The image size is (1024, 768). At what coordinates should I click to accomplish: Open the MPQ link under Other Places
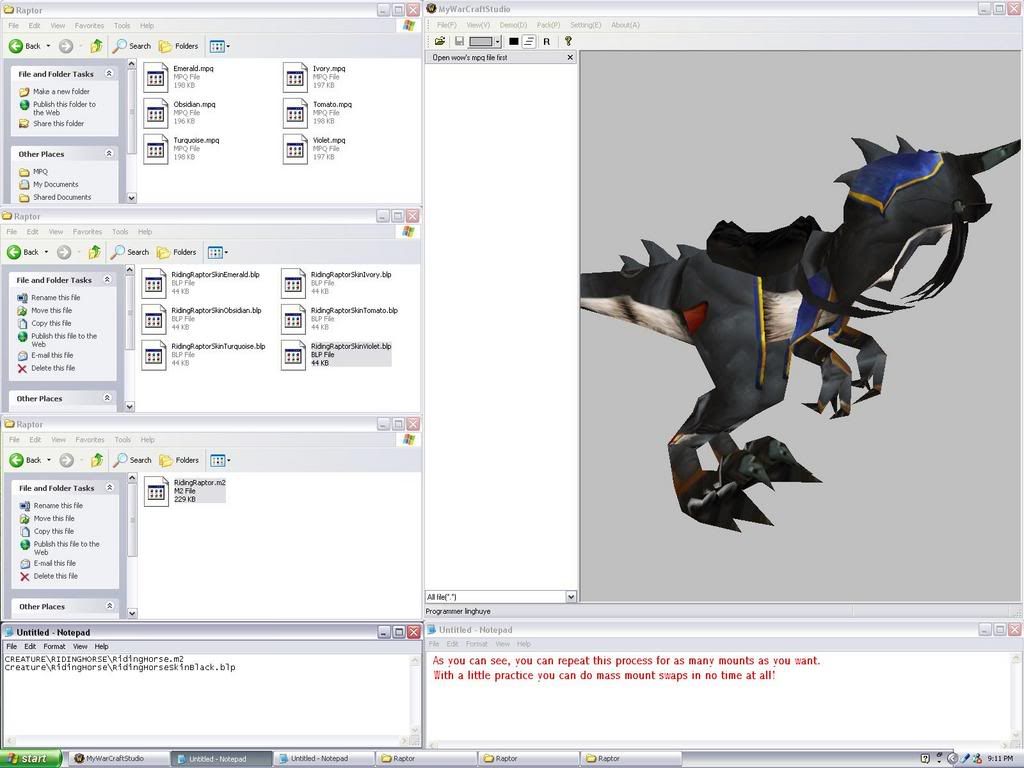(40, 172)
